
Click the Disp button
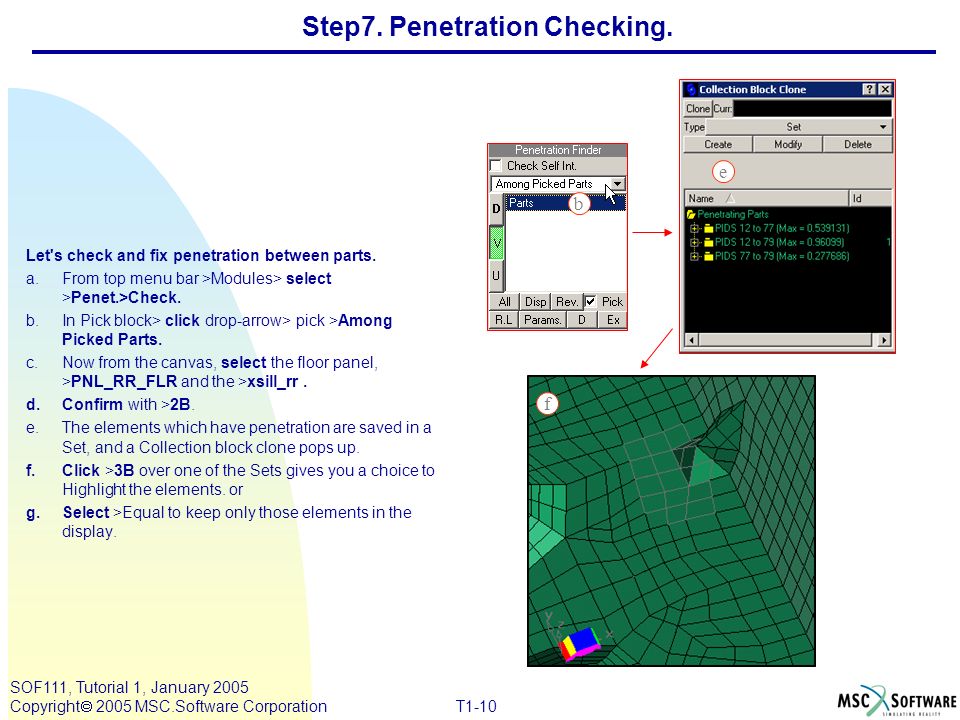535,302
